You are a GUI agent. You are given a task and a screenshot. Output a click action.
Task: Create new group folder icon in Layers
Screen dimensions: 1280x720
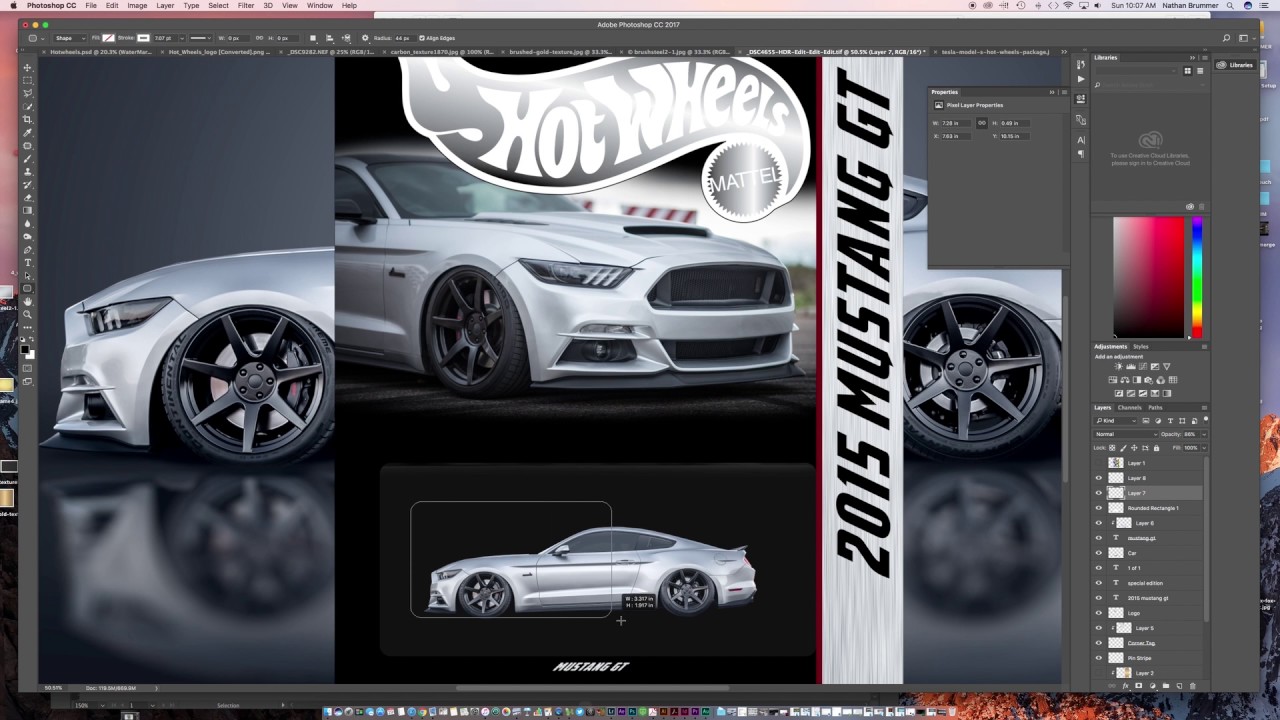[x=1166, y=686]
